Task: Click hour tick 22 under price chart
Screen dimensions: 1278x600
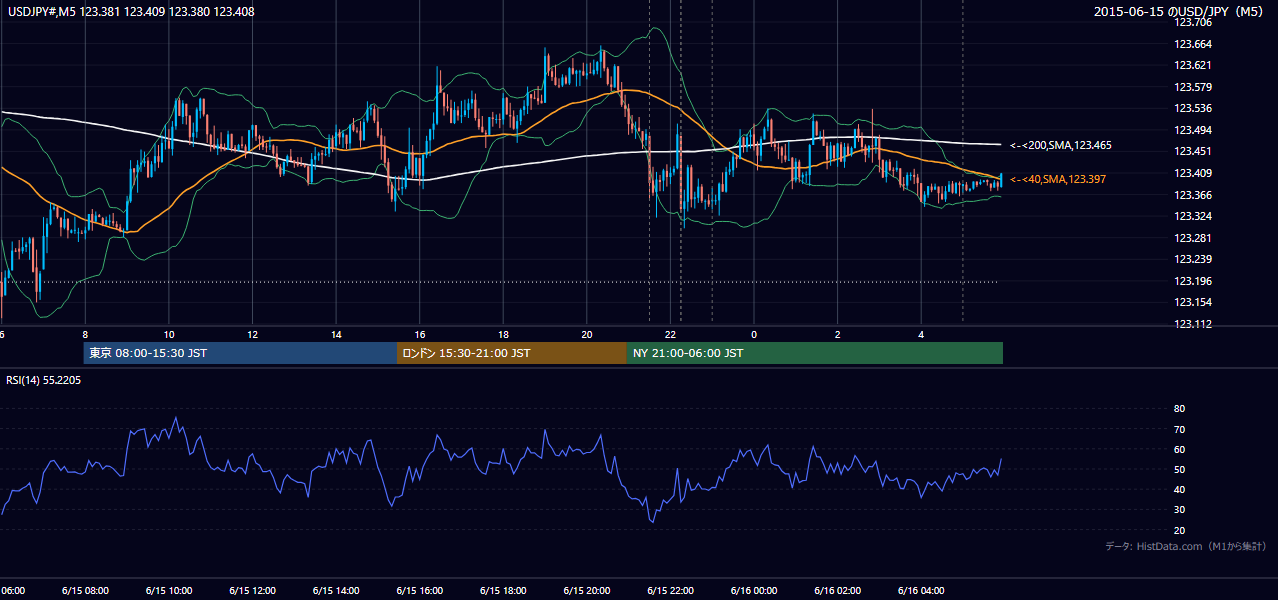Action: (x=671, y=334)
